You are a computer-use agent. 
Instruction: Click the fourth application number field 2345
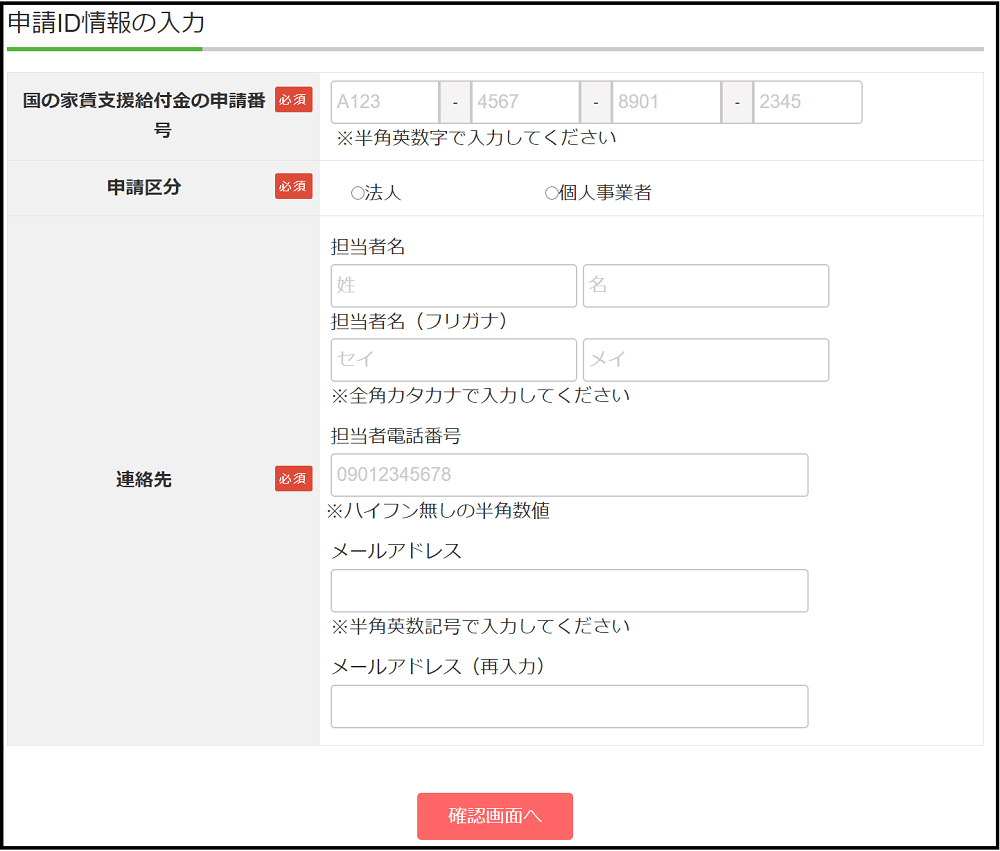807,102
